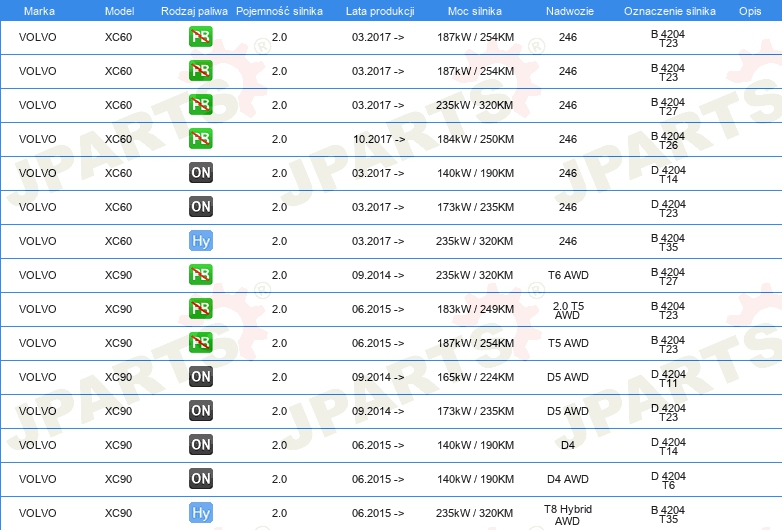Click the ON diesel icon in XC60 173kW / 235KM row
The image size is (782, 530).
click(x=200, y=206)
